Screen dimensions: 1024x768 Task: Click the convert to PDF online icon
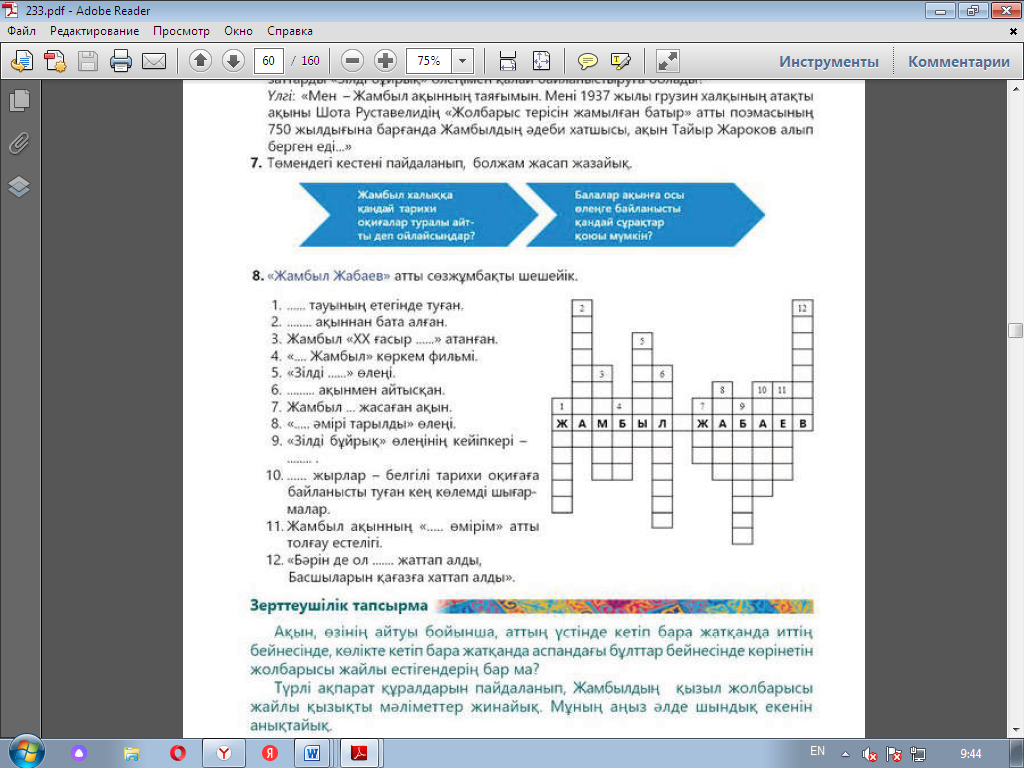pyautogui.click(x=22, y=61)
